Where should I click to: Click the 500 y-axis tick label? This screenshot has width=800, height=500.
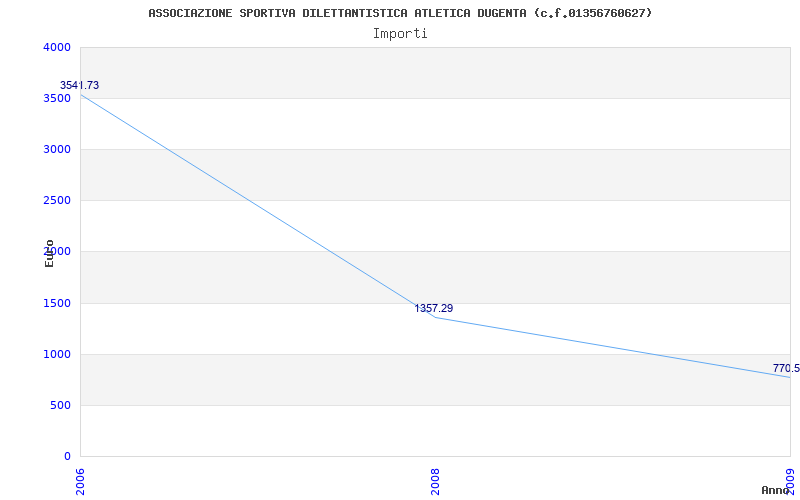pyautogui.click(x=61, y=406)
